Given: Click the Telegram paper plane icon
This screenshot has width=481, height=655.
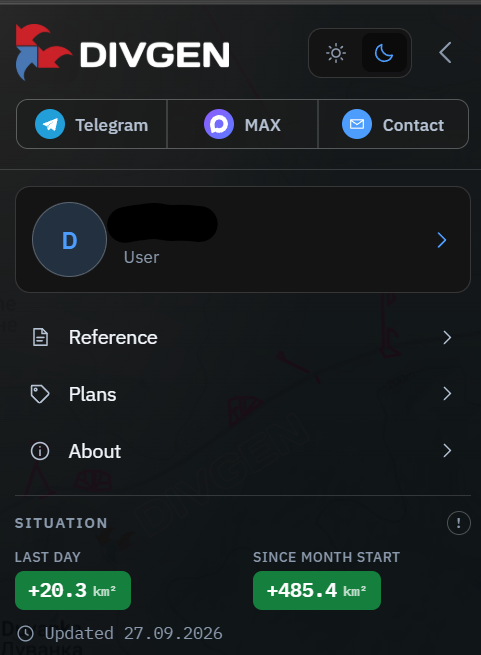Looking at the screenshot, I should tap(50, 124).
